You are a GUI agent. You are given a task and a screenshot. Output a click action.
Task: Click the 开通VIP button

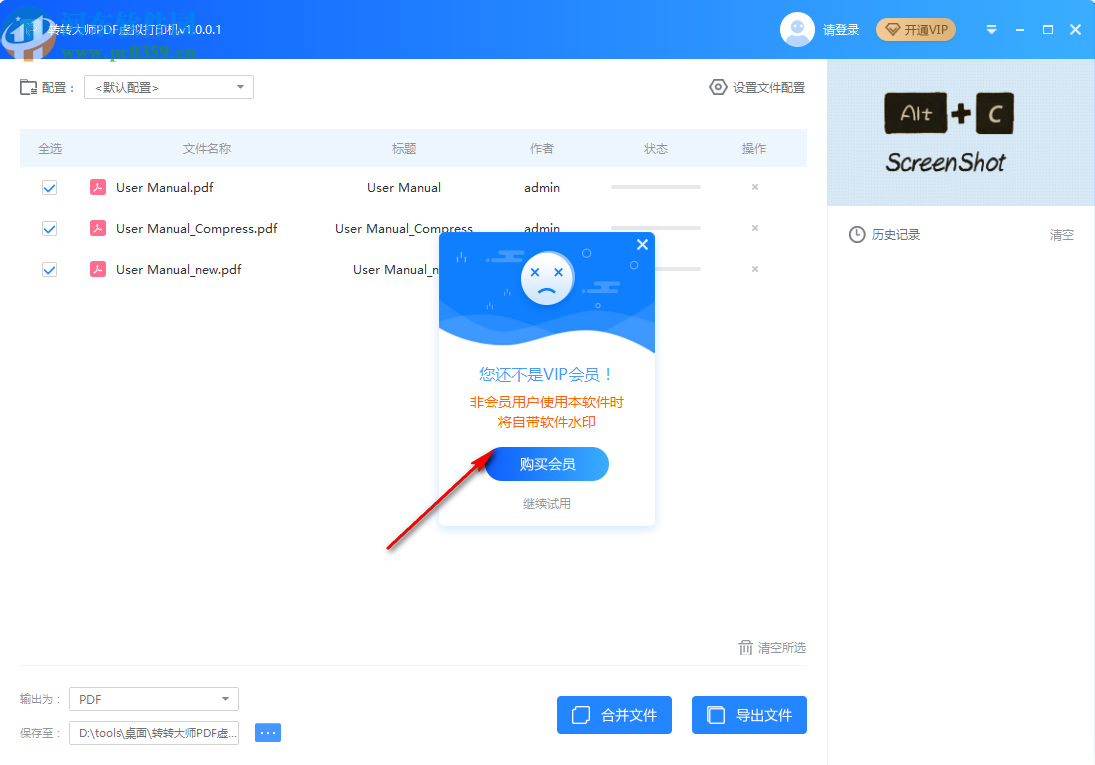tap(916, 29)
